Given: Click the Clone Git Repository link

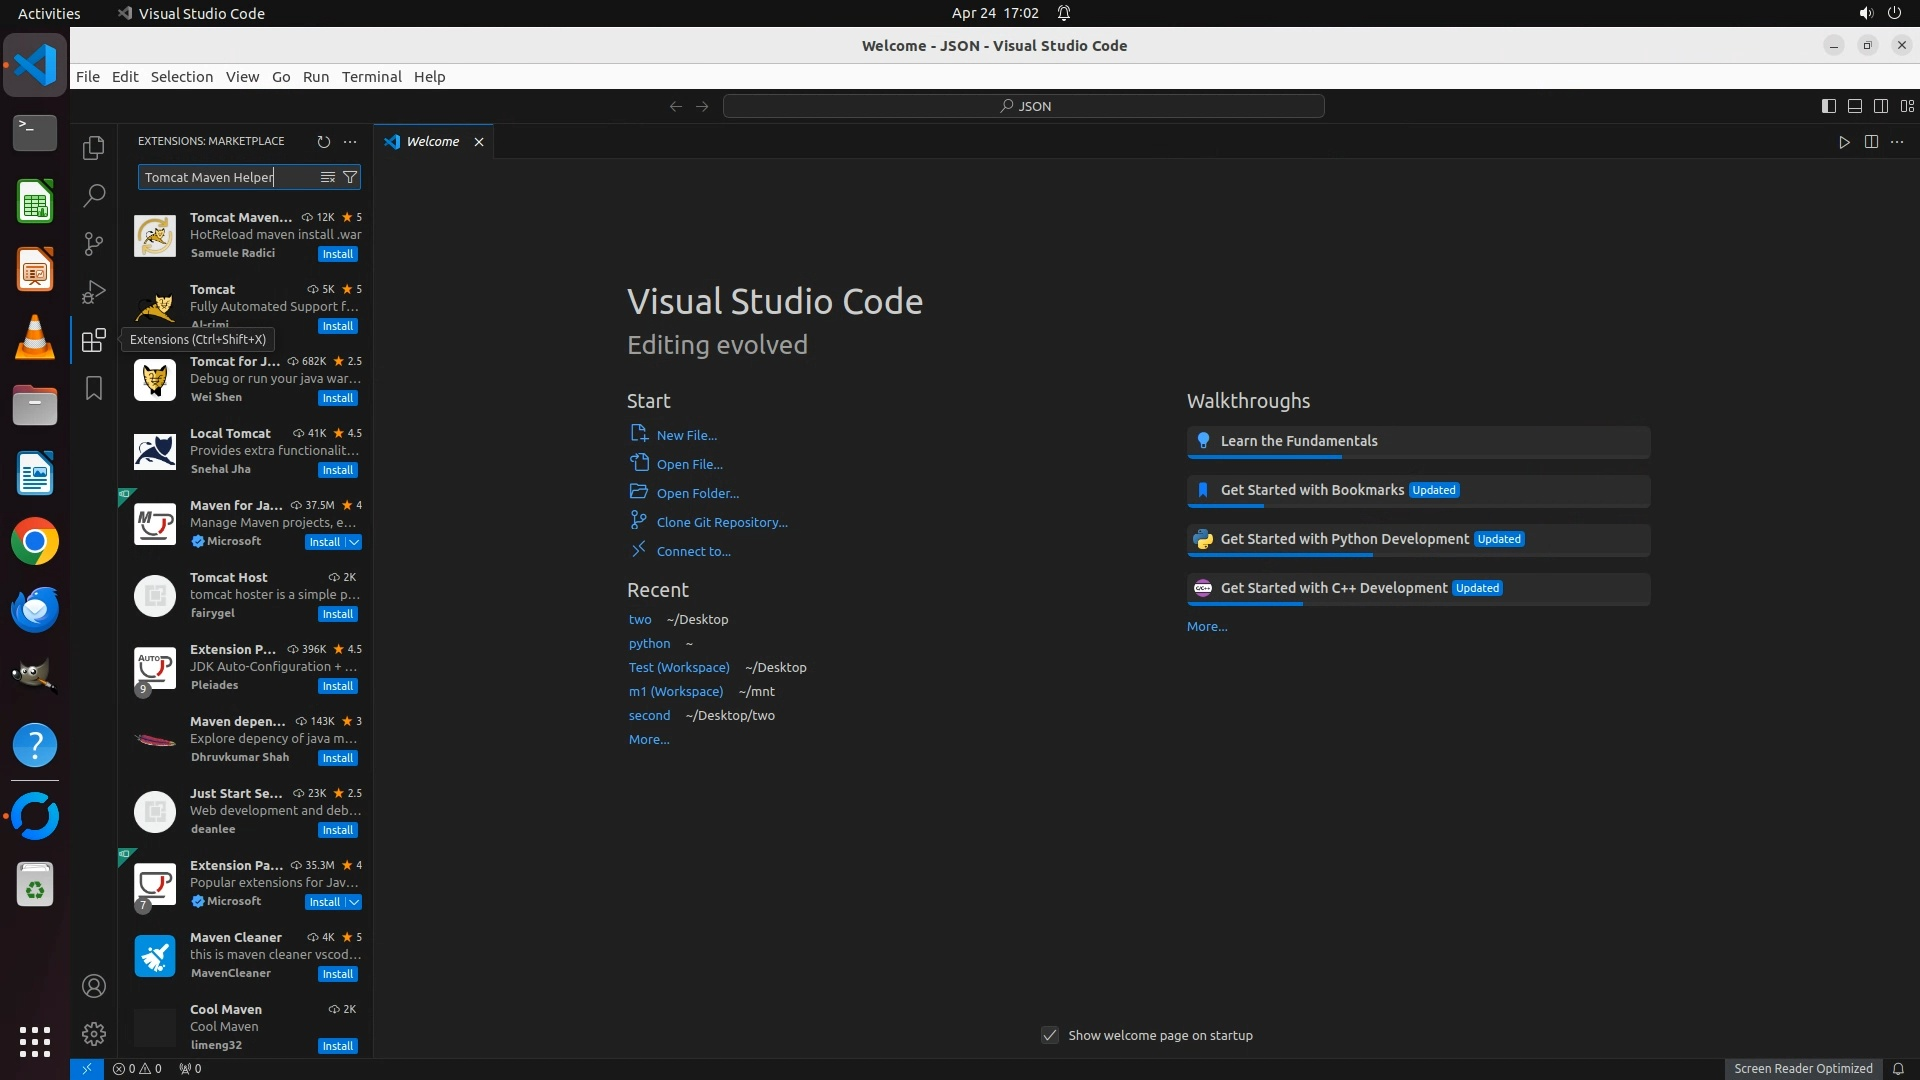Looking at the screenshot, I should (721, 522).
